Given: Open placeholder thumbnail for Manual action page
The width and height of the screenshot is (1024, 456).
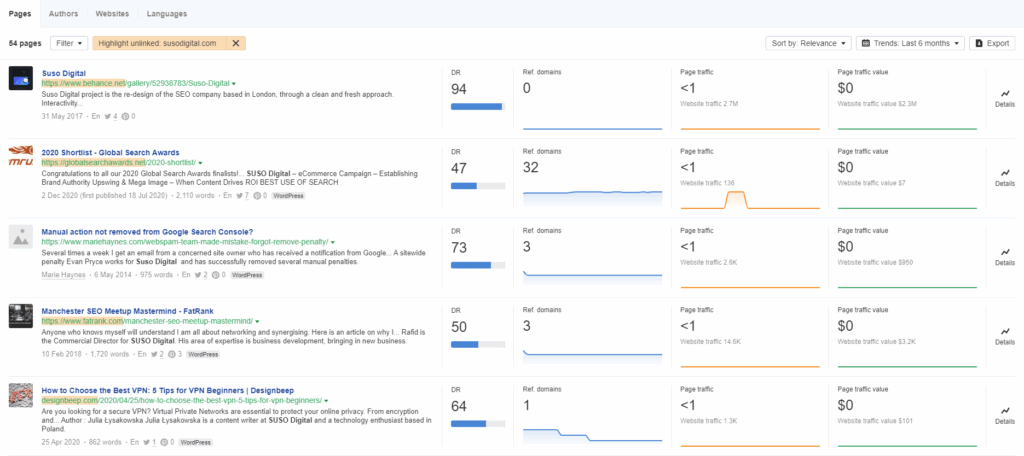Looking at the screenshot, I should click(21, 237).
